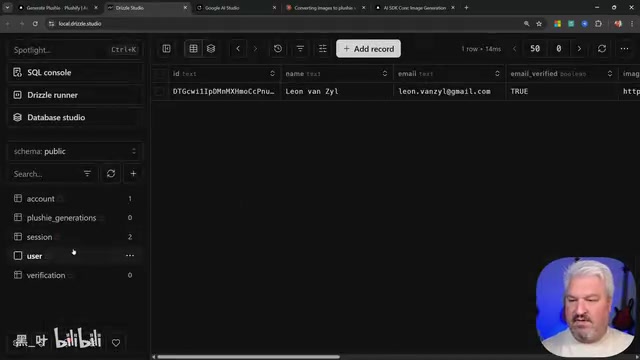Image resolution: width=640 pixels, height=360 pixels.
Task: Click the TRUE email_verified cell
Action: click(562, 91)
